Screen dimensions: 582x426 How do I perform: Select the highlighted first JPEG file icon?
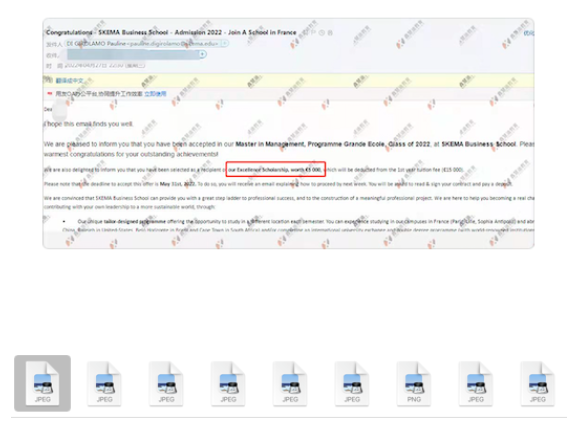coord(42,383)
